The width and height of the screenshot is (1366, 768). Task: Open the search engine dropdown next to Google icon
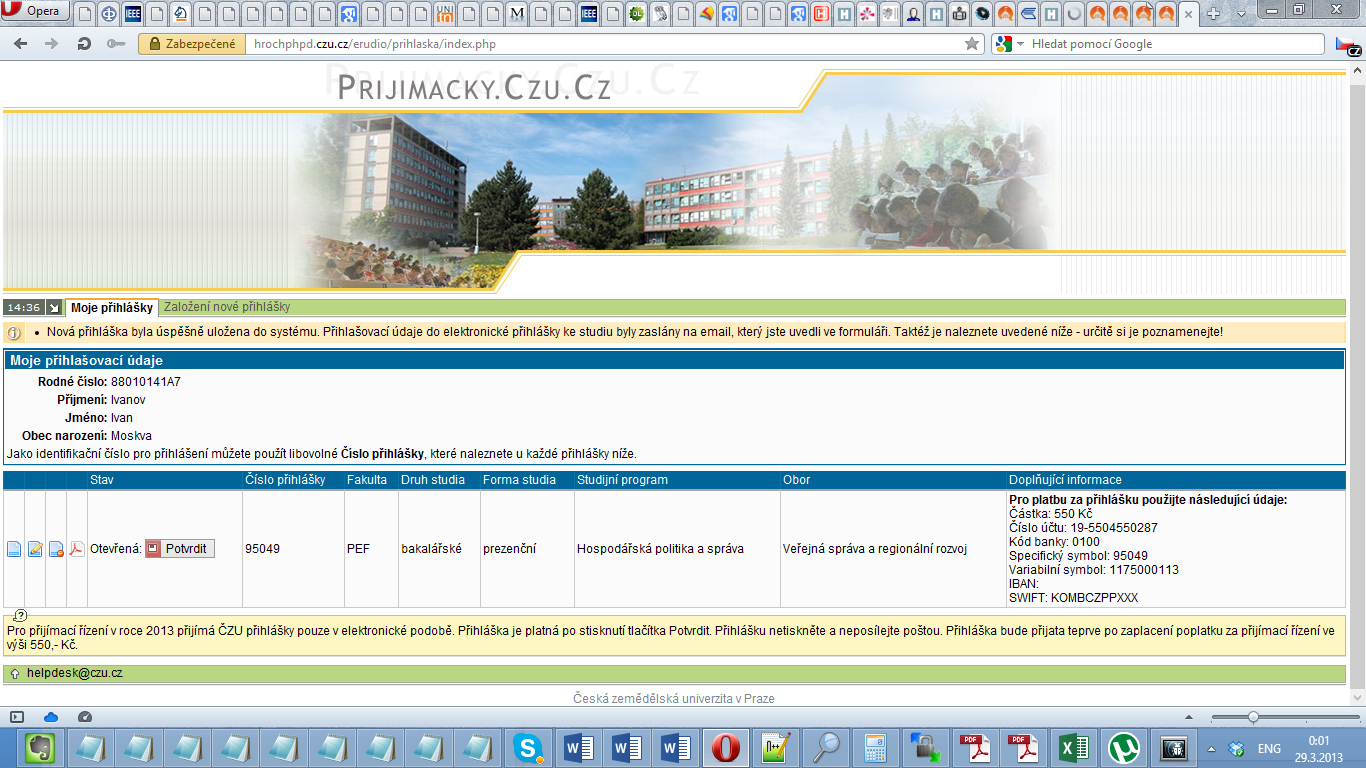(x=1020, y=44)
